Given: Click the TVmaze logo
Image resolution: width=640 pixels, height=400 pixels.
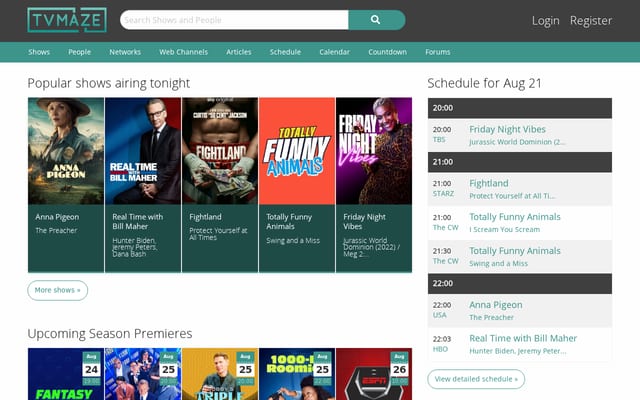Looking at the screenshot, I should 67,20.
